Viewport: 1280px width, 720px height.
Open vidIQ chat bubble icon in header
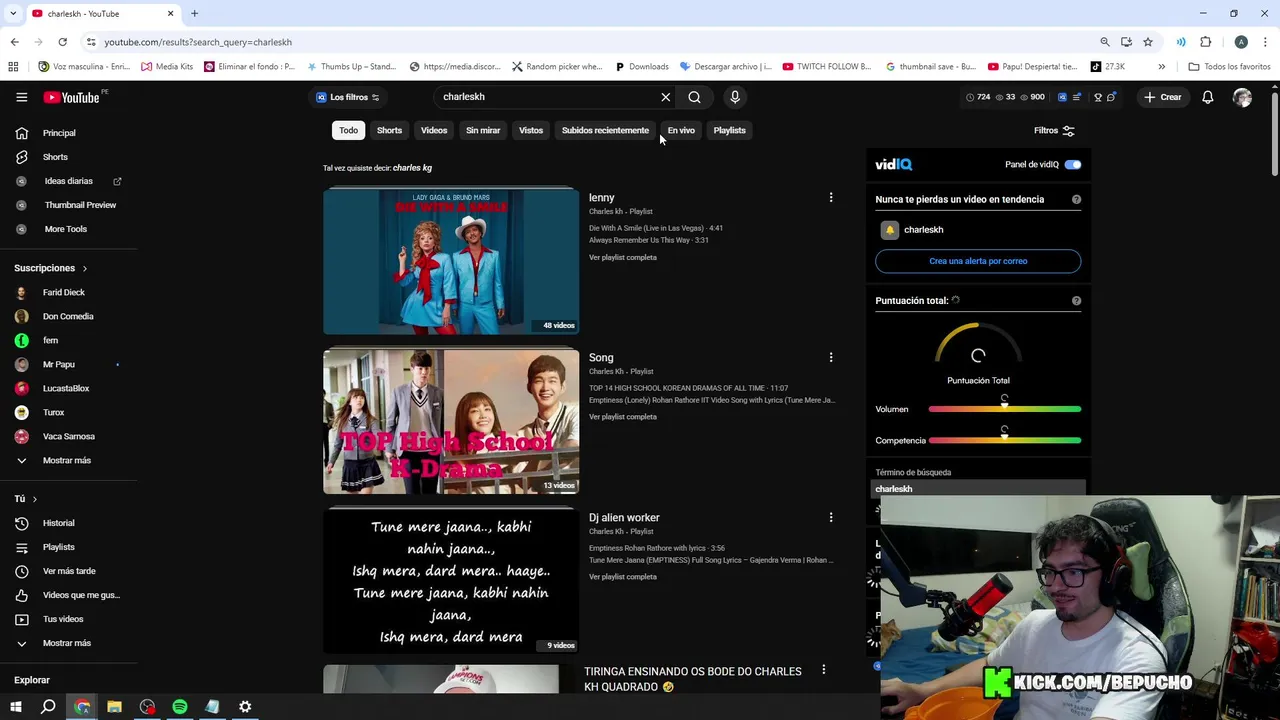1111,97
